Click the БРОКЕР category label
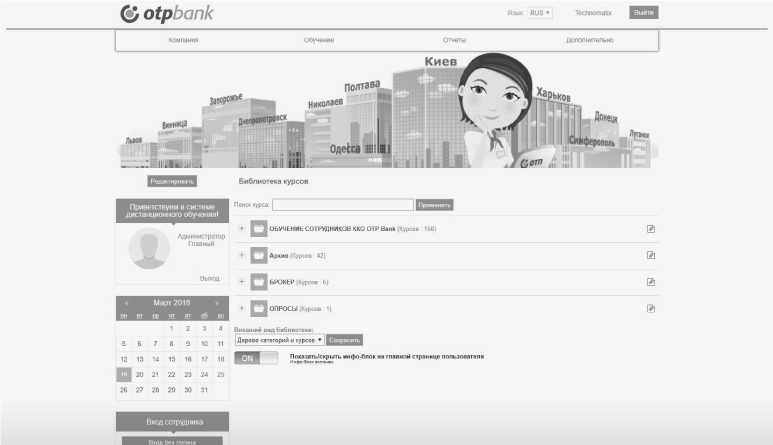Viewport: 773px width, 445px height. click(281, 282)
